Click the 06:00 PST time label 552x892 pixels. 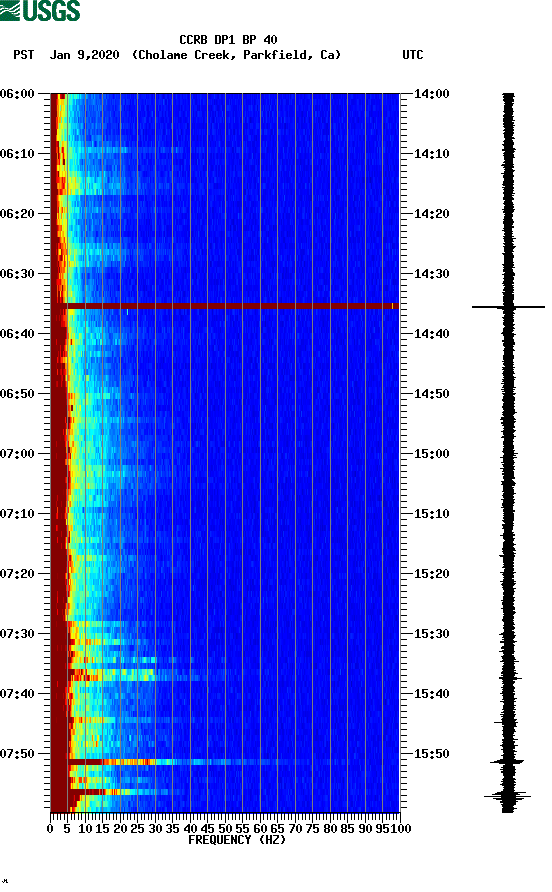coord(18,94)
